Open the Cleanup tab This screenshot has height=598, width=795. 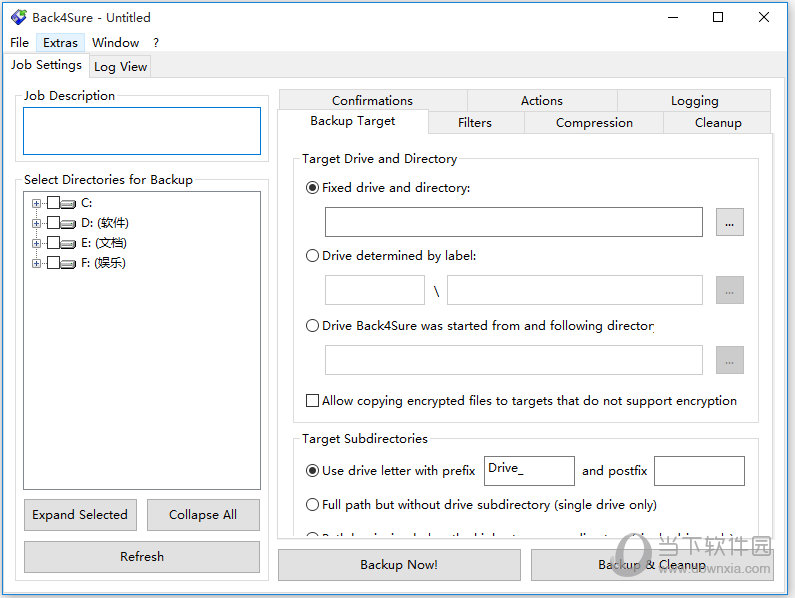click(718, 123)
